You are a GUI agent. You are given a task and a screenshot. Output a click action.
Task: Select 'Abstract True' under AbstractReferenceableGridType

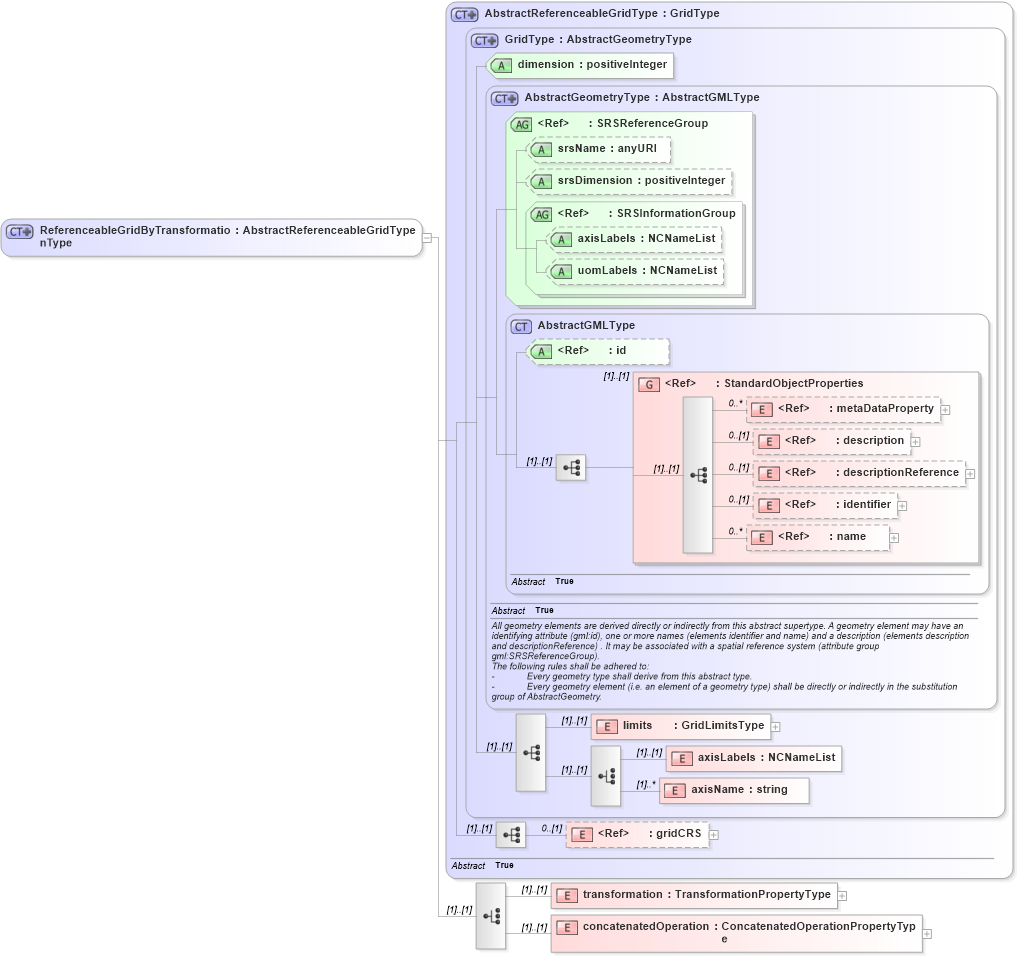click(482, 866)
